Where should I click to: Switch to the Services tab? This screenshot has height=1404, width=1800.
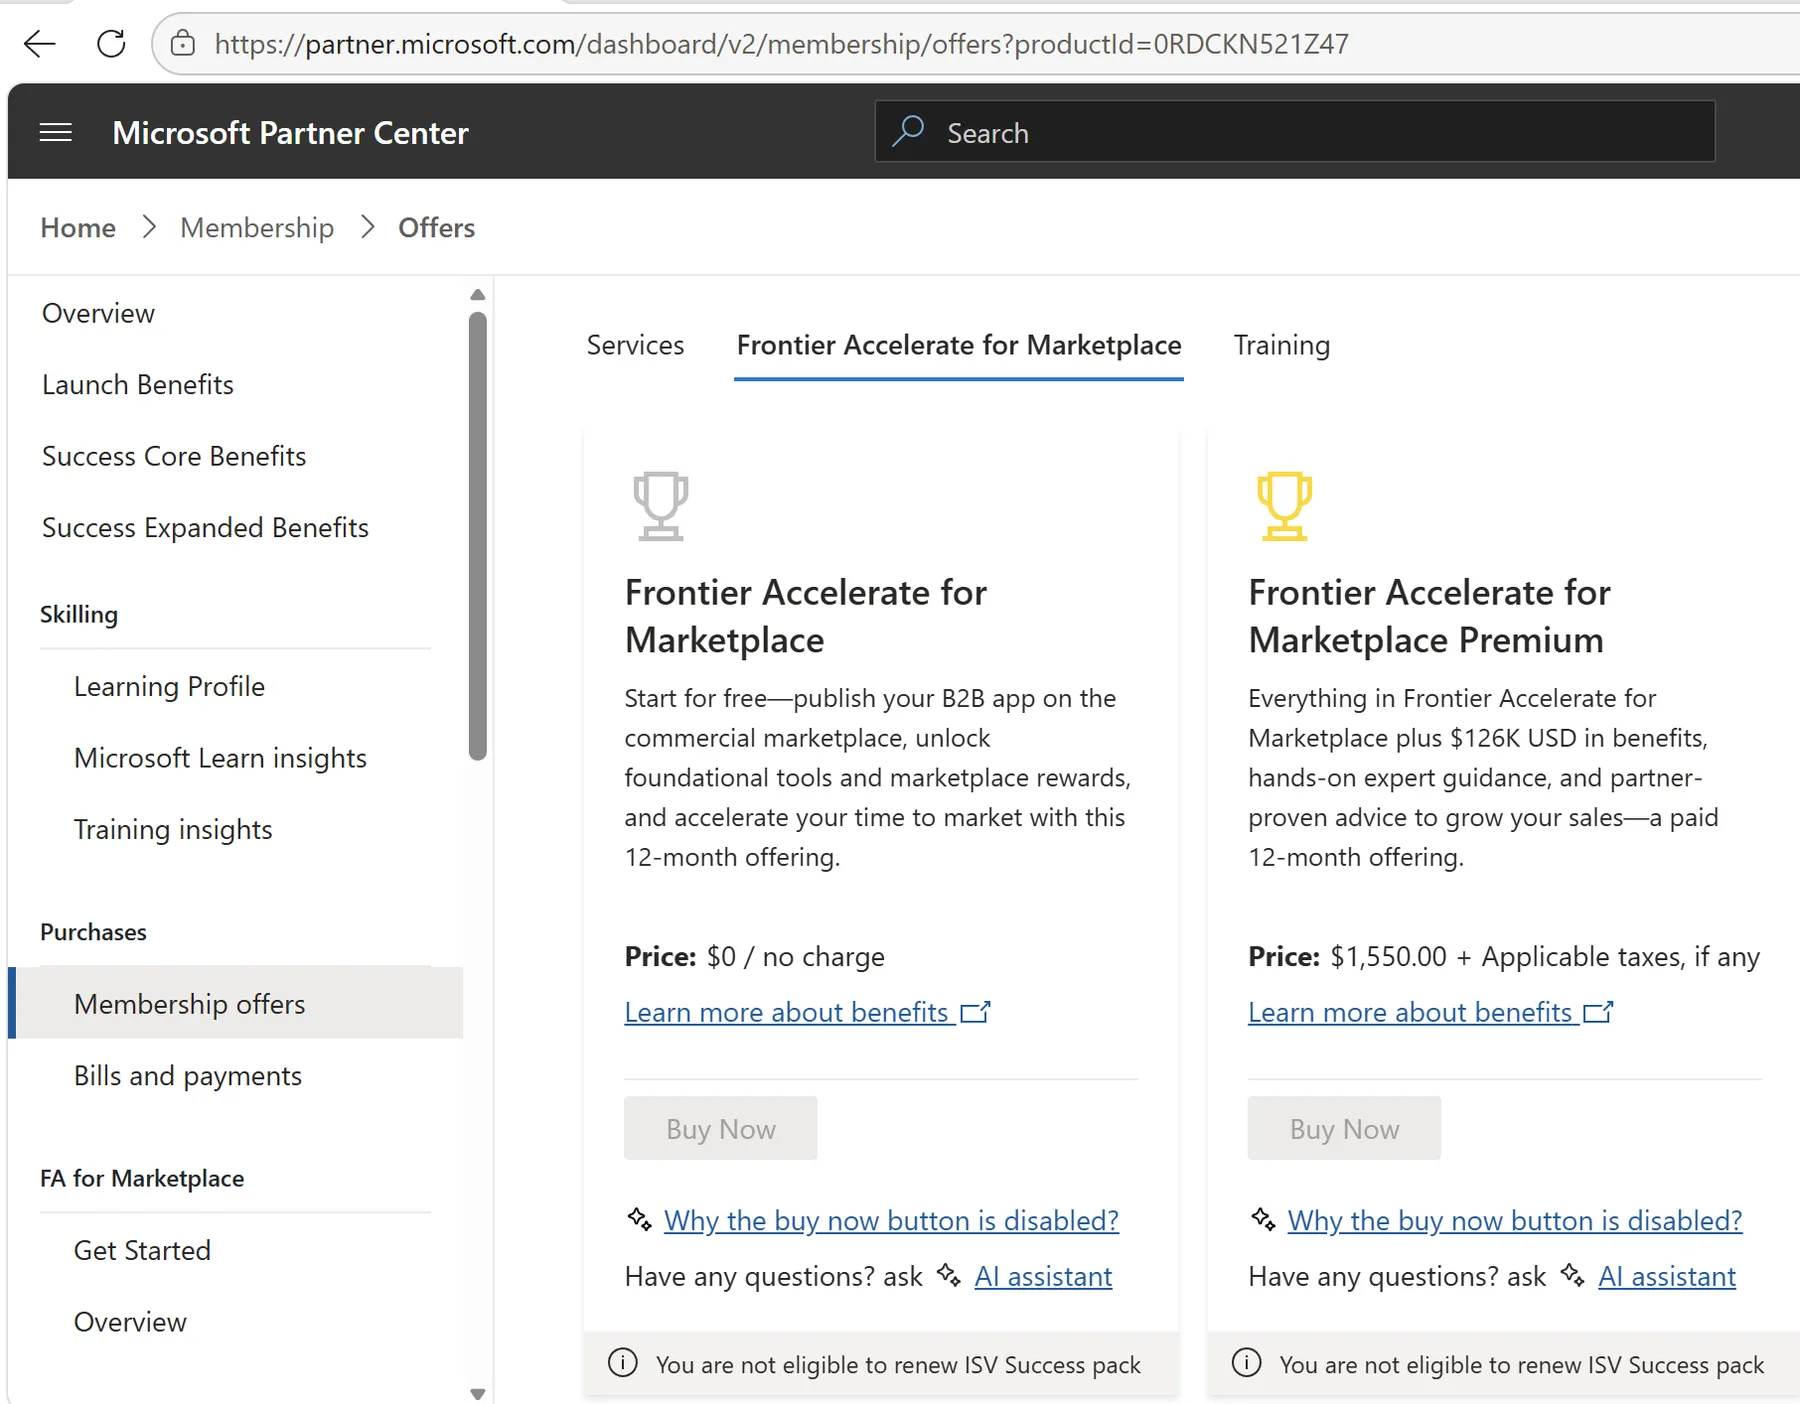[x=635, y=345]
